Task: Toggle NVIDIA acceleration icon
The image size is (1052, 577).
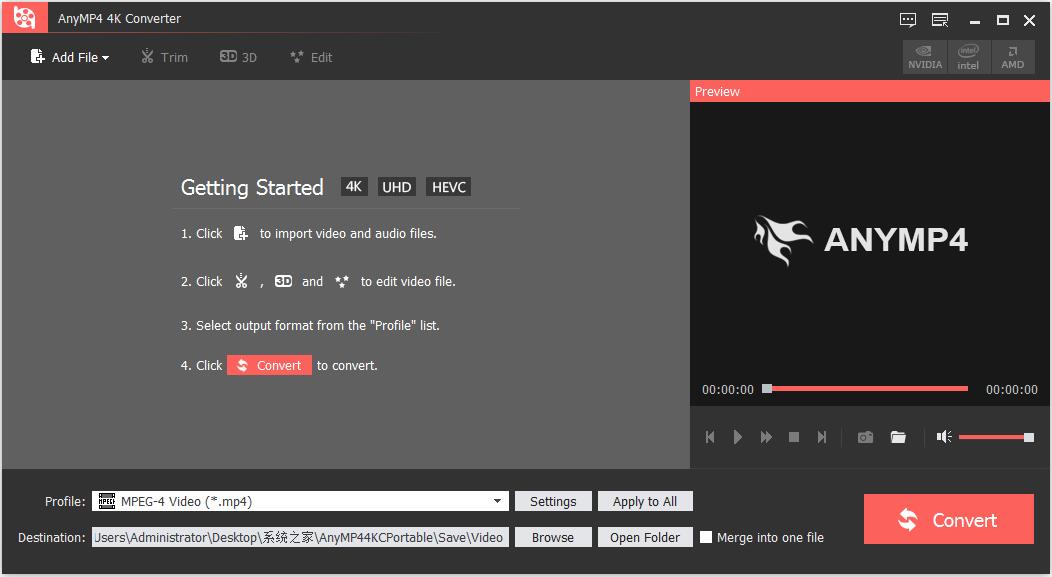Action: click(925, 57)
